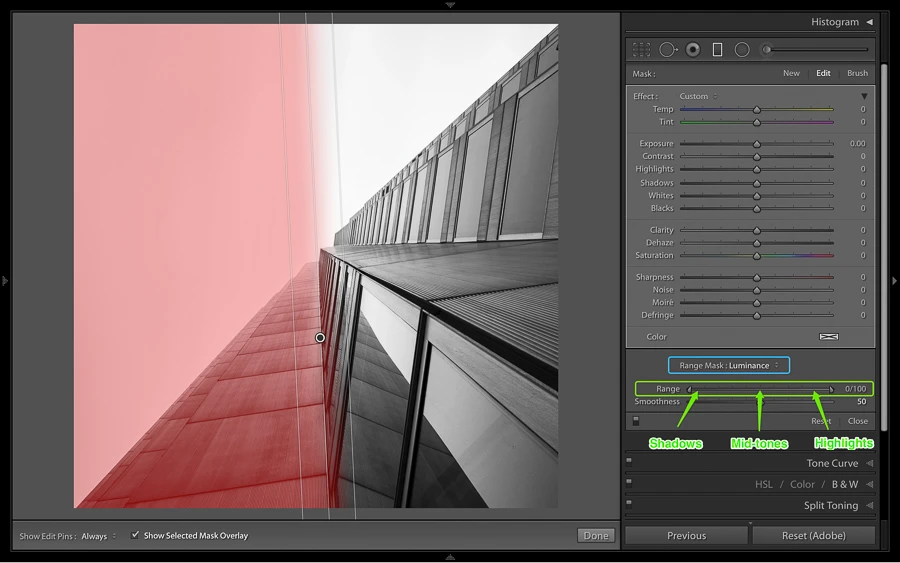Collapse the Histogram panel

pos(870,22)
